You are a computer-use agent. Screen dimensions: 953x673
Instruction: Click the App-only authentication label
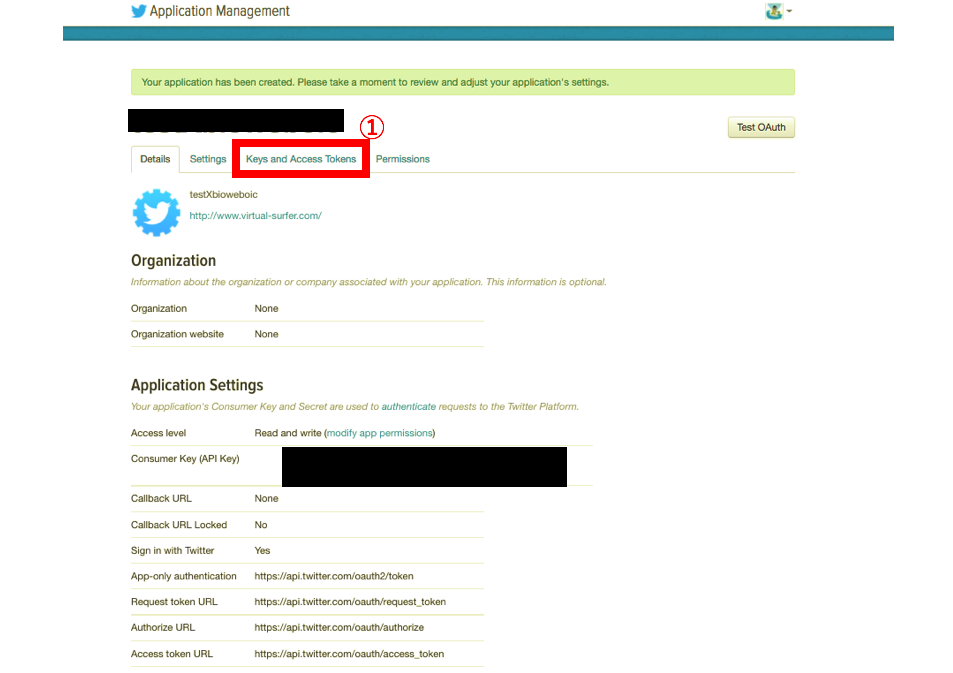click(184, 576)
